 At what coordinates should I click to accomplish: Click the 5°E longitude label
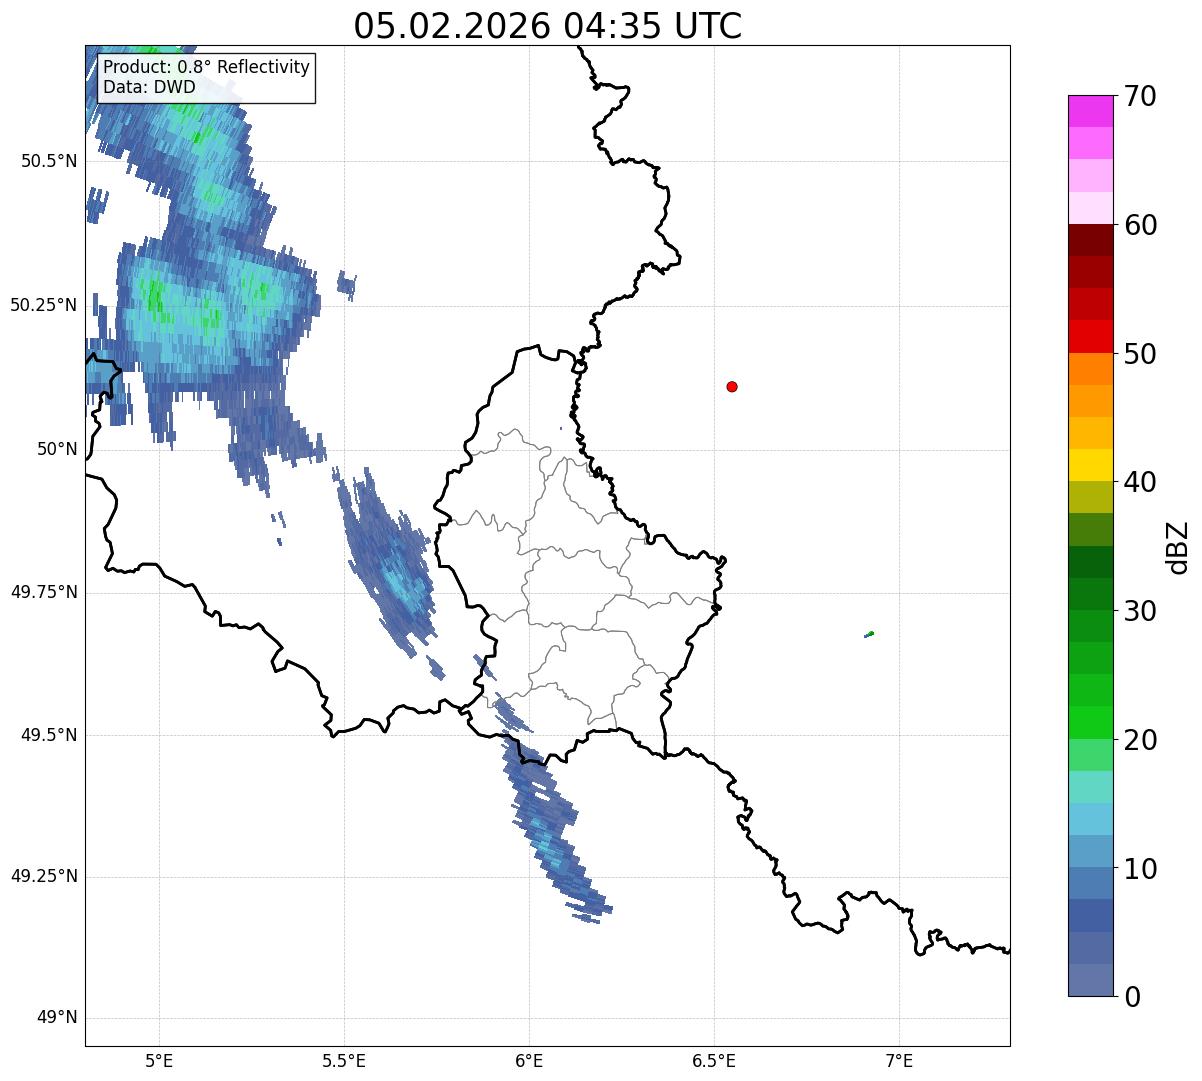click(x=159, y=1060)
